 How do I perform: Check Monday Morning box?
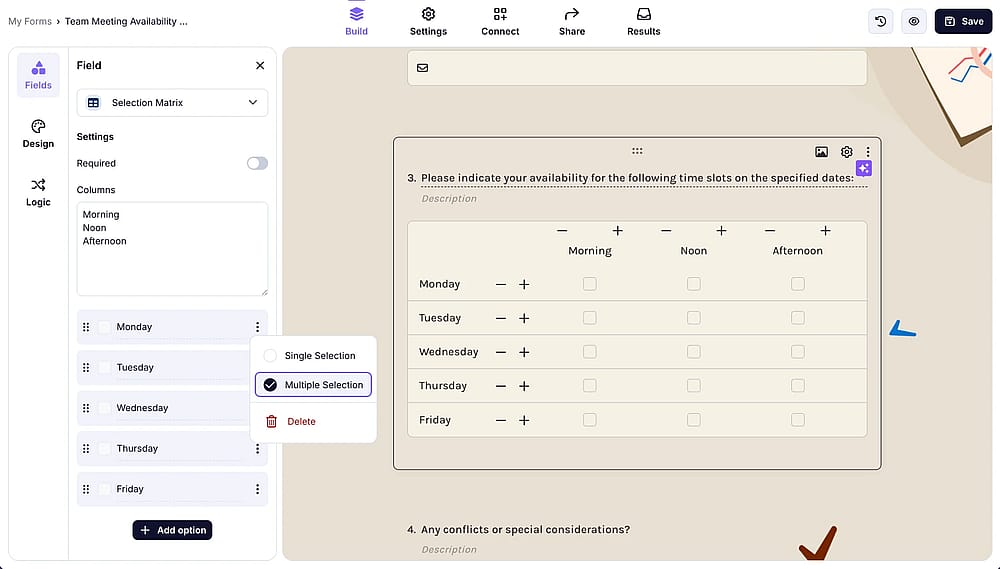coord(589,284)
